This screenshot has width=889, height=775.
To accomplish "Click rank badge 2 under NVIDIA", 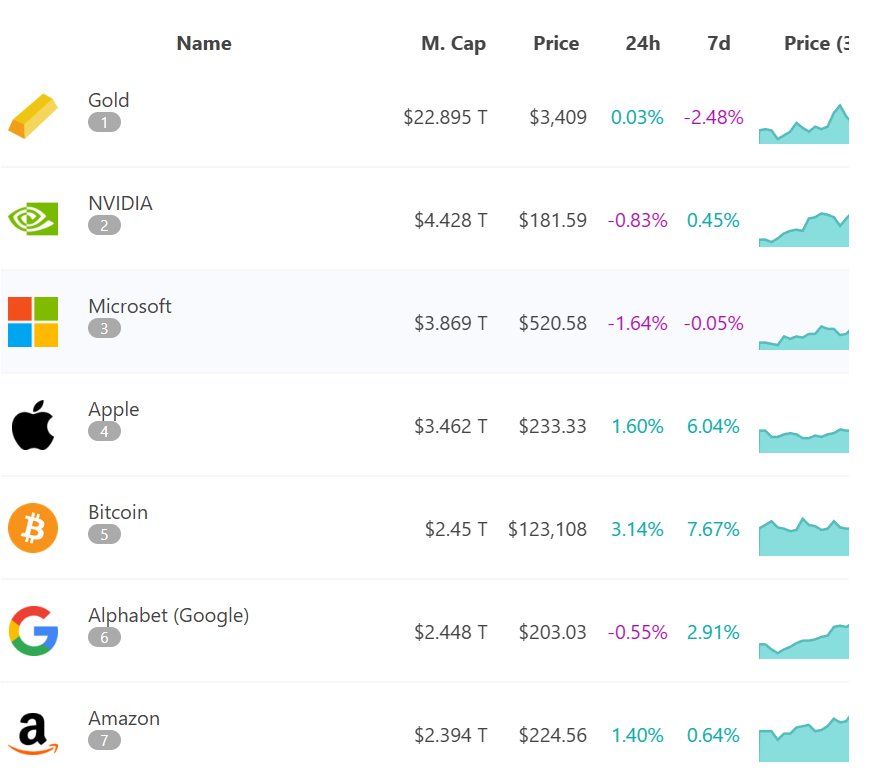I will [104, 226].
